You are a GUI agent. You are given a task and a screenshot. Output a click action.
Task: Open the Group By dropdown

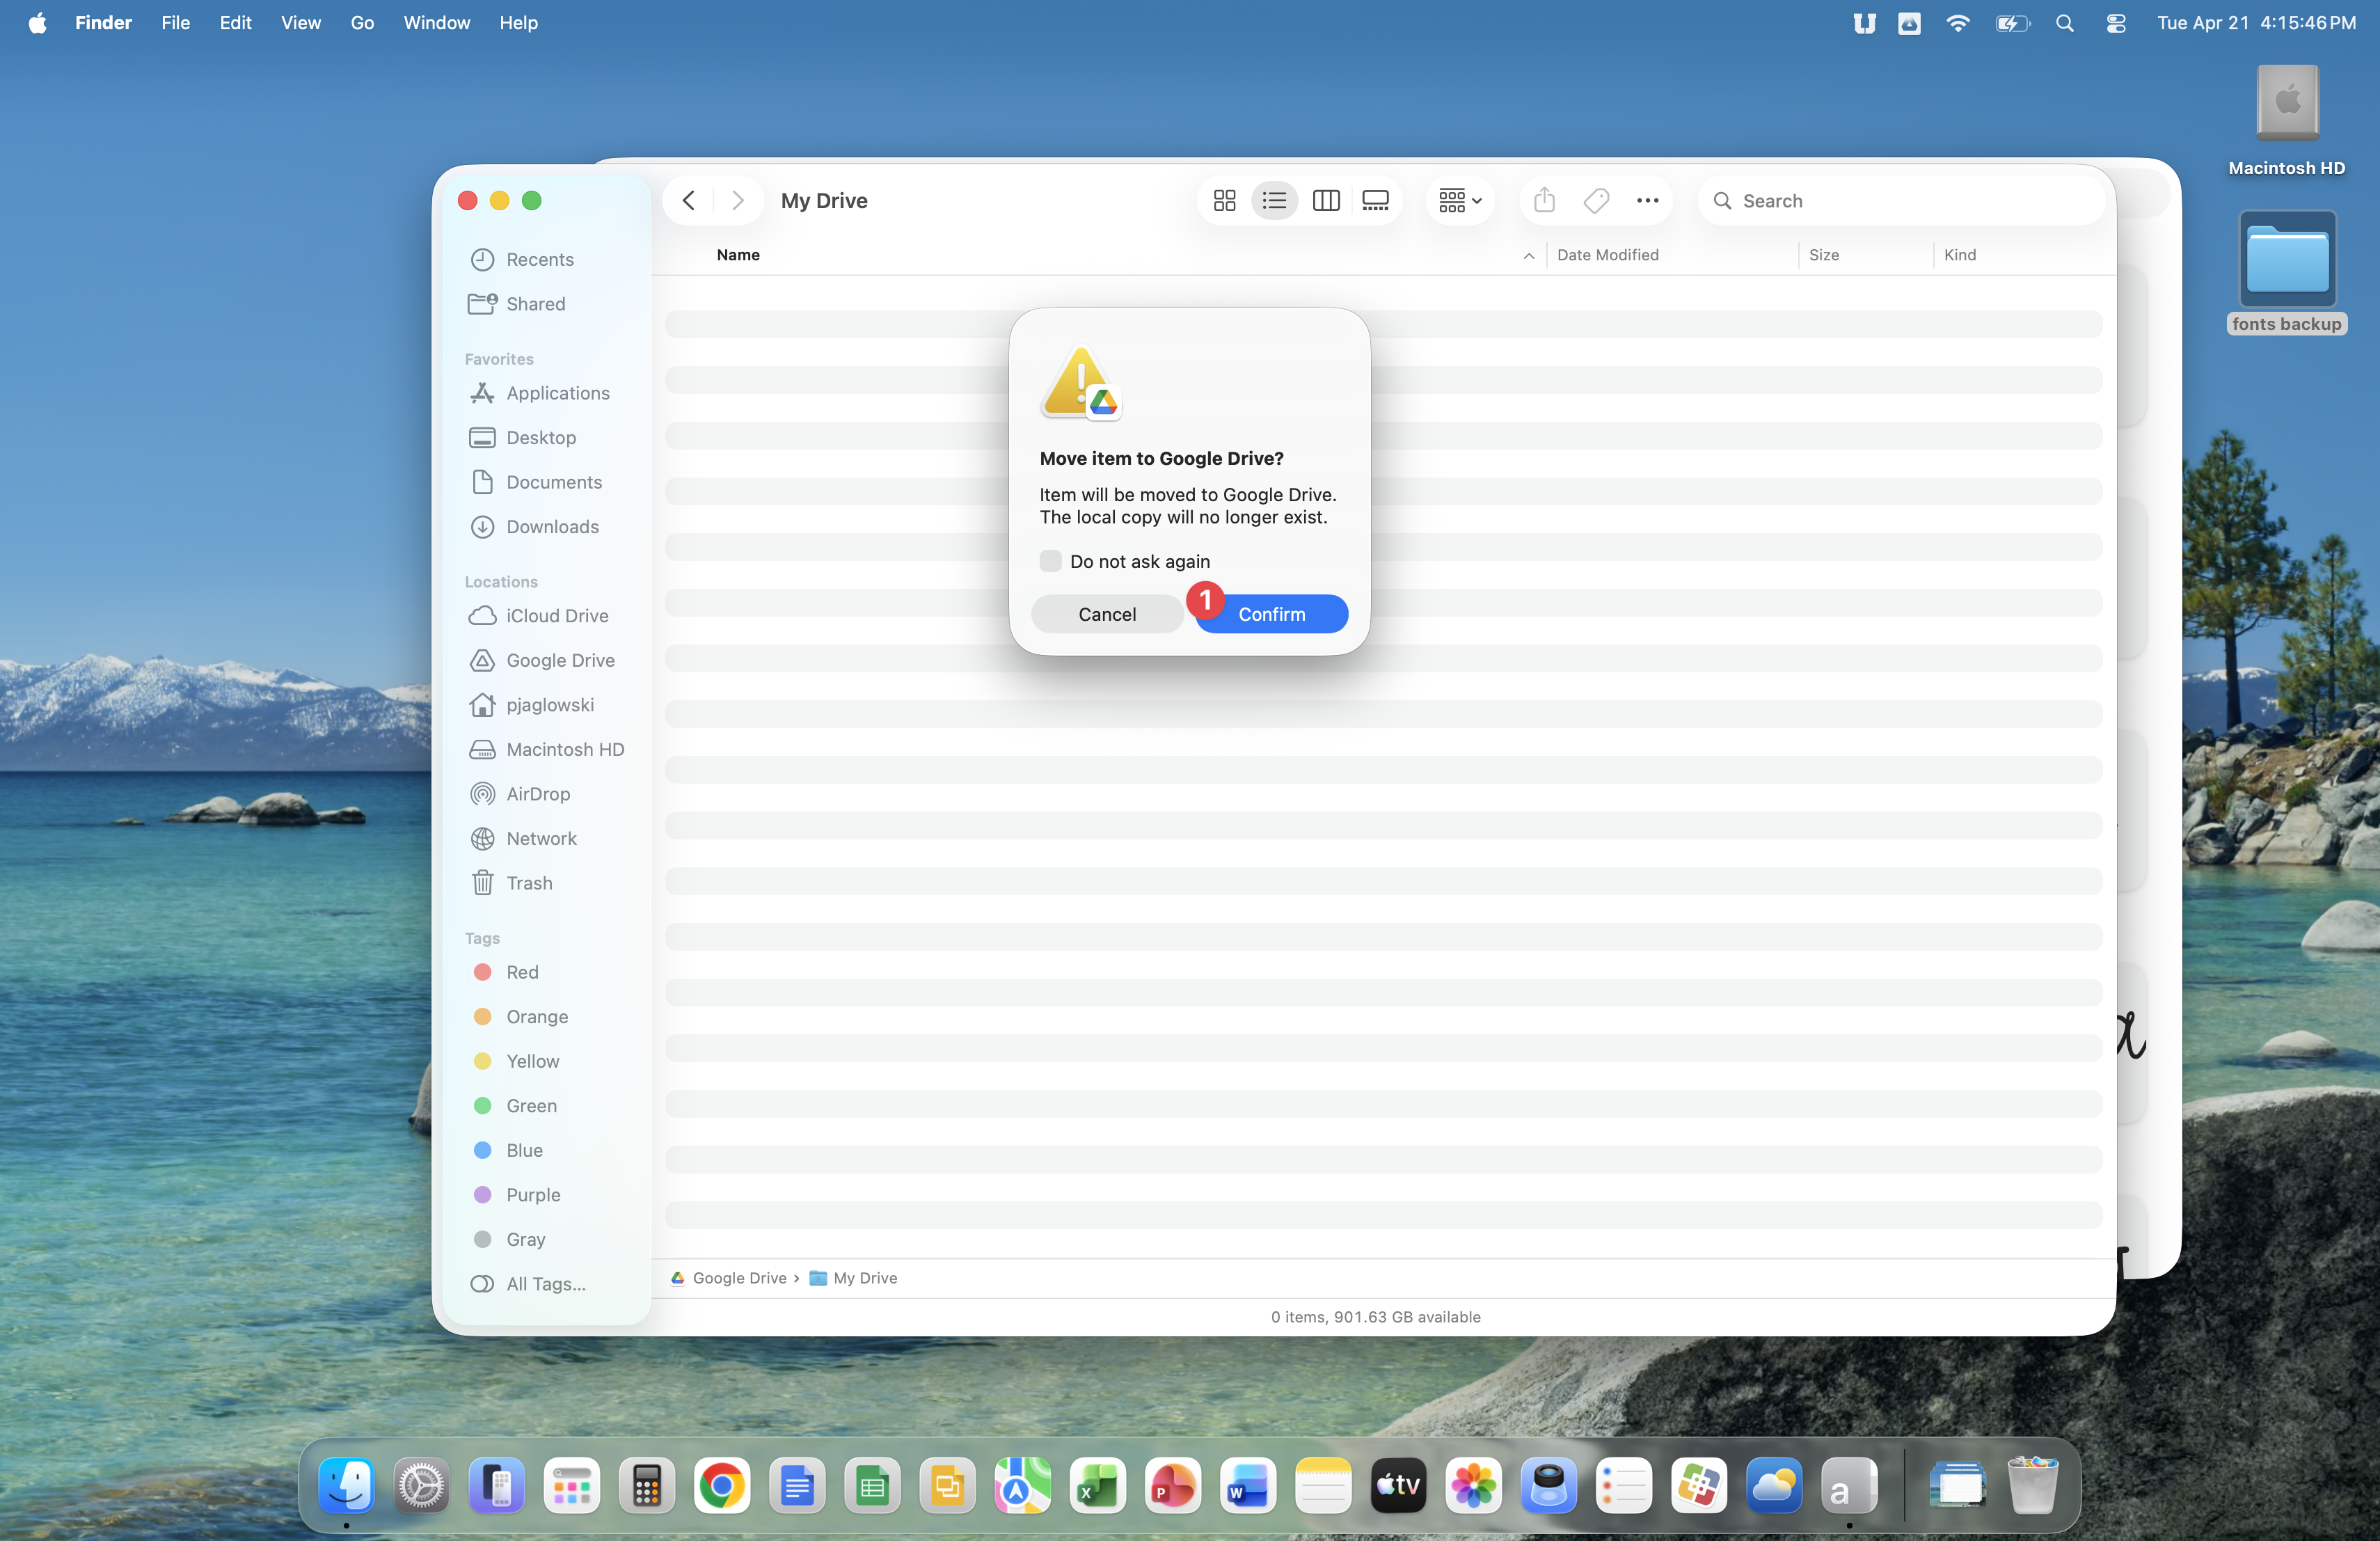1460,201
